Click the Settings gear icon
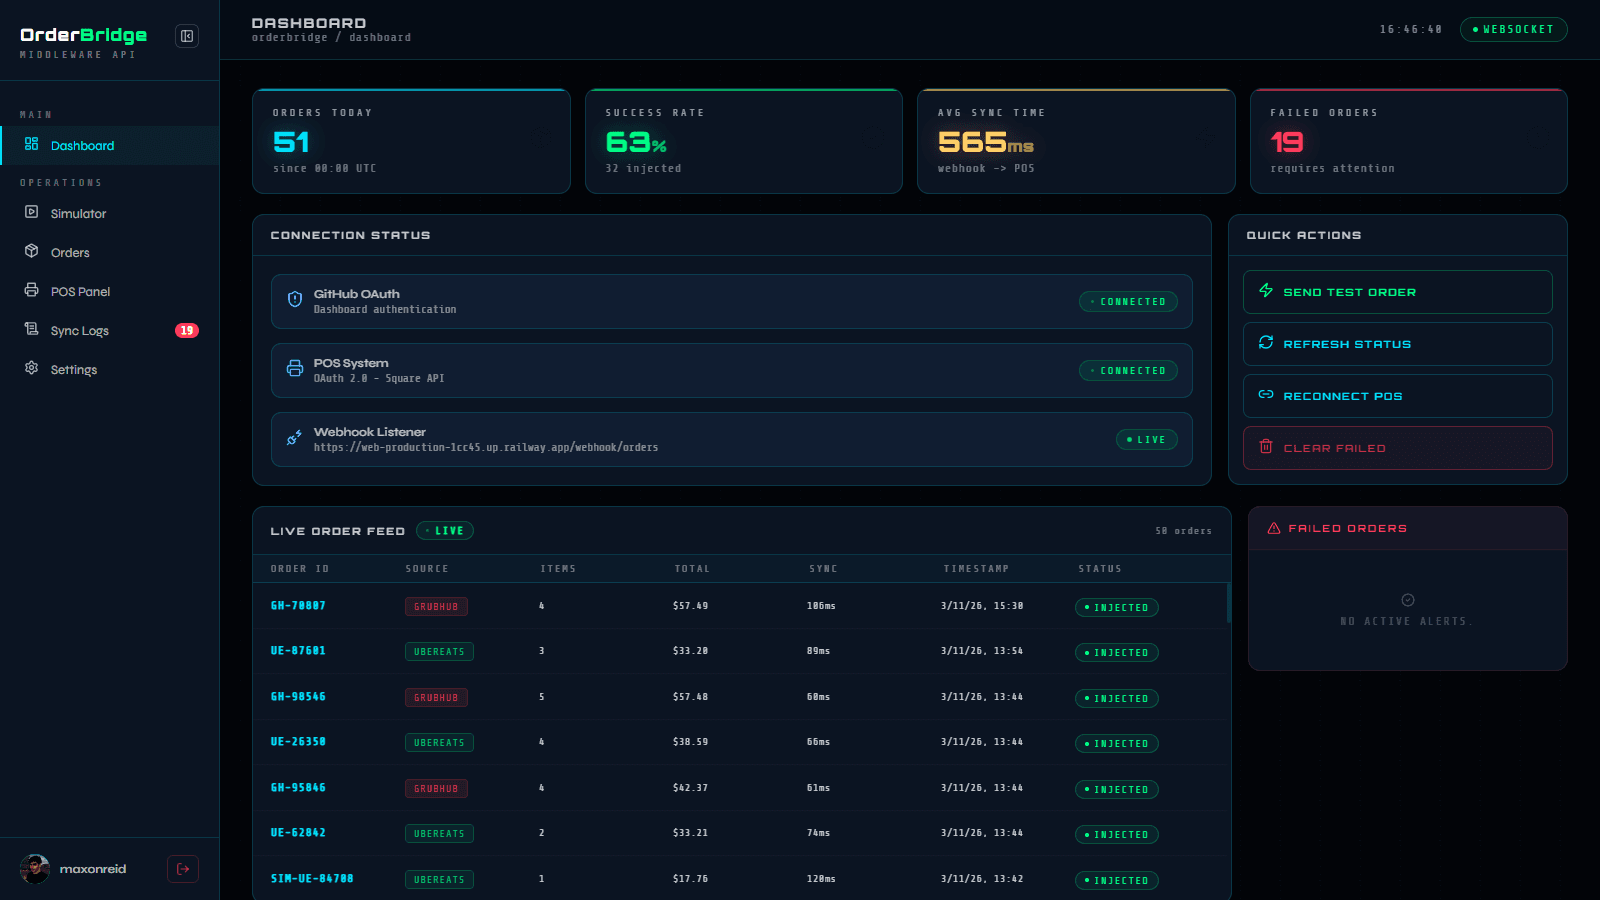The width and height of the screenshot is (1600, 900). point(33,369)
